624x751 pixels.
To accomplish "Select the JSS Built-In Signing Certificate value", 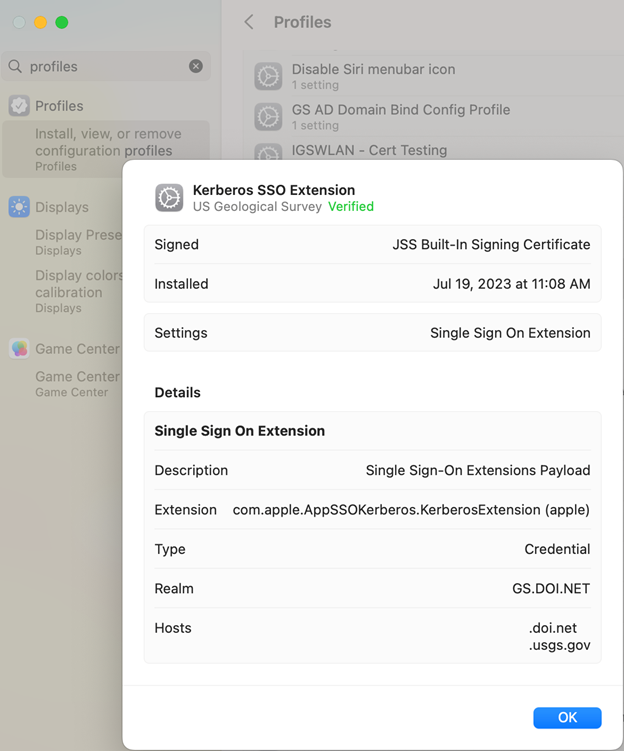I will pos(491,244).
